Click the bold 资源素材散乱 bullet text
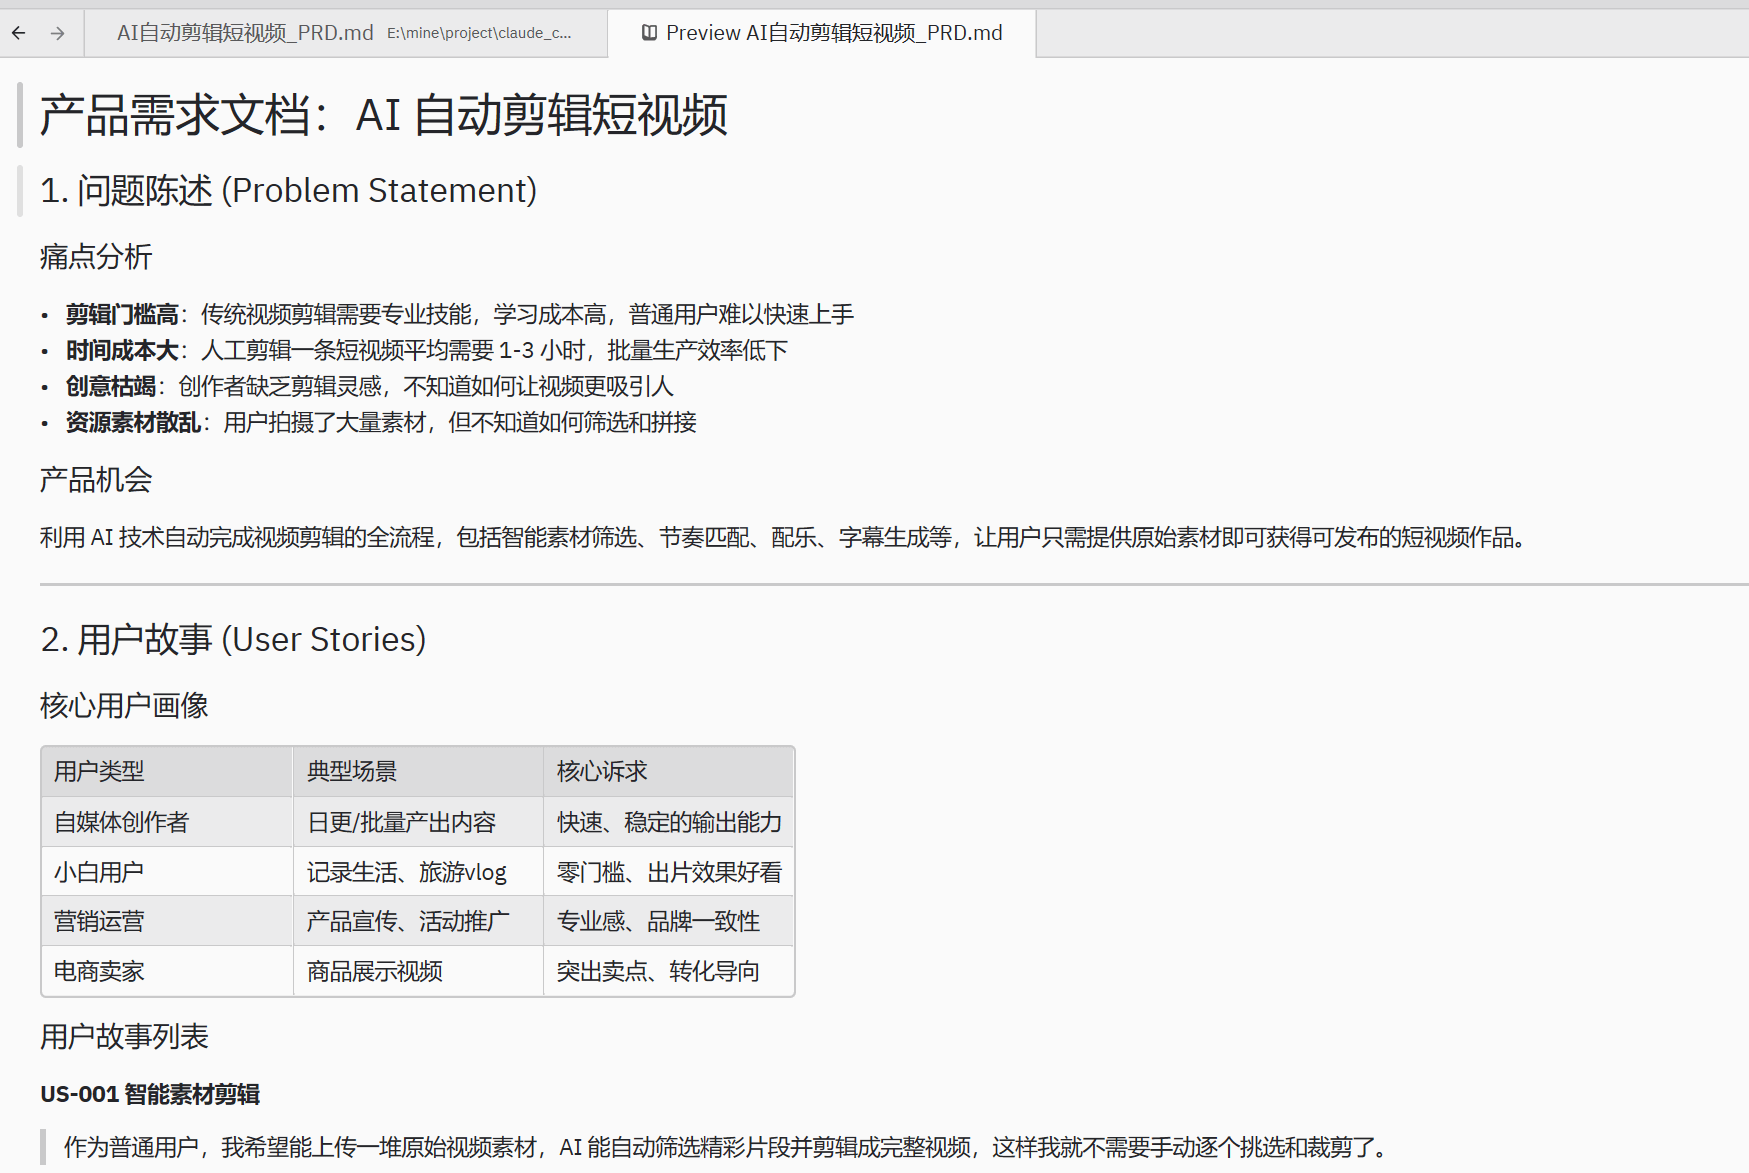The height and width of the screenshot is (1173, 1749). pos(133,423)
